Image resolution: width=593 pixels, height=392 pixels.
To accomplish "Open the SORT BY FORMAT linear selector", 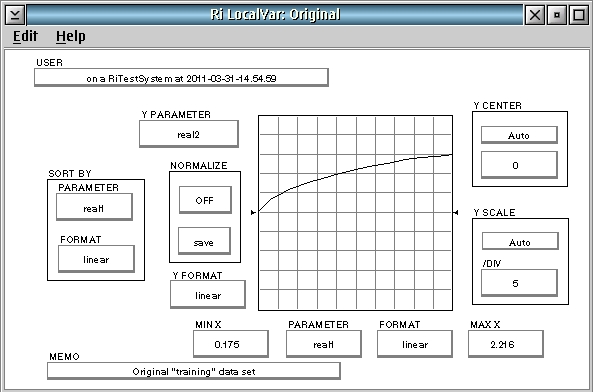I will pyautogui.click(x=96, y=259).
